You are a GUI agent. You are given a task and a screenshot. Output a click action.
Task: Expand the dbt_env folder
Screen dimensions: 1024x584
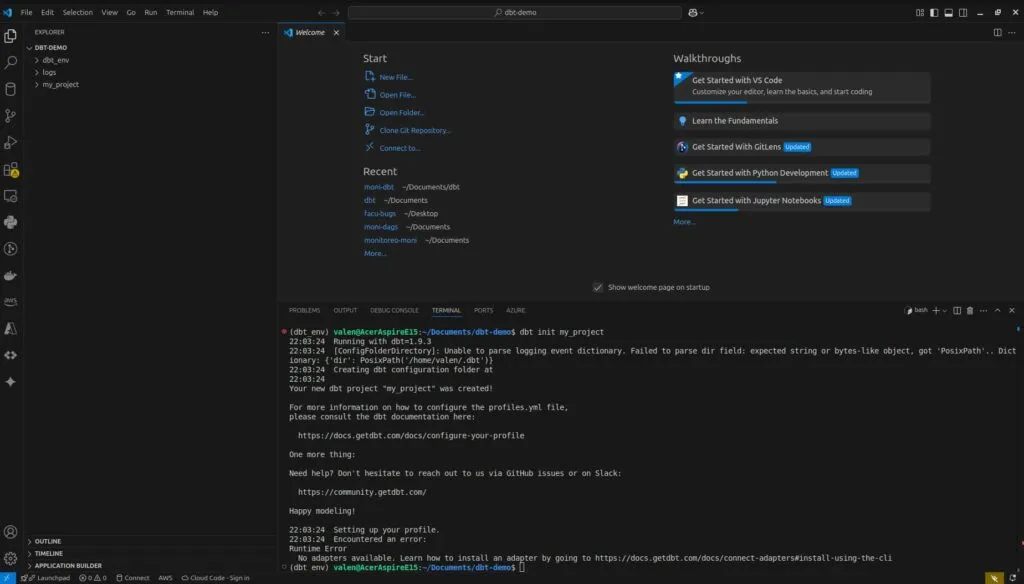pyautogui.click(x=56, y=60)
